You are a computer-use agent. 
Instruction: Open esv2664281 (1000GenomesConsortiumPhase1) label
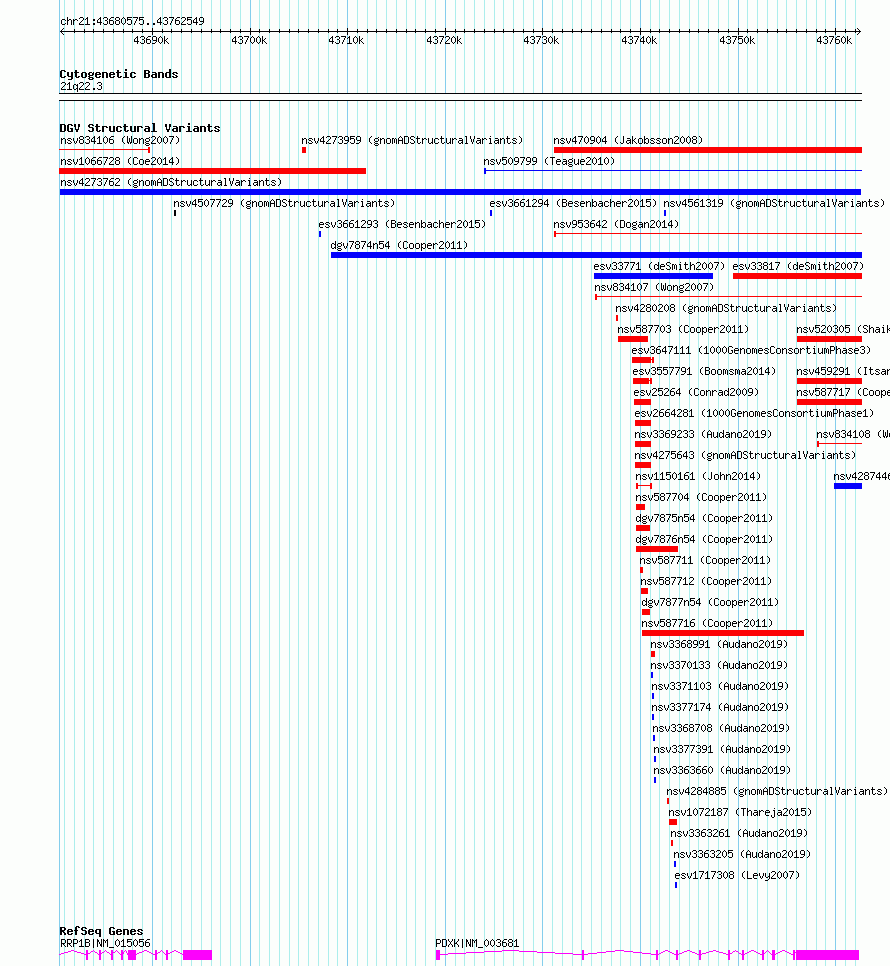point(754,413)
